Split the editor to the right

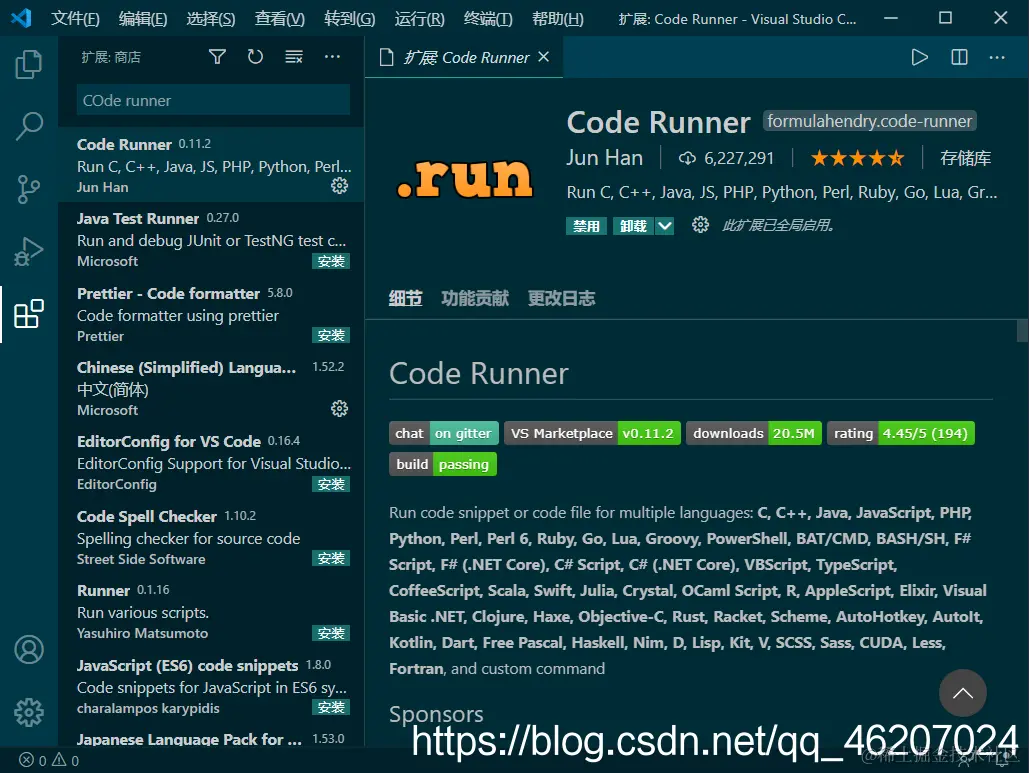pos(959,58)
